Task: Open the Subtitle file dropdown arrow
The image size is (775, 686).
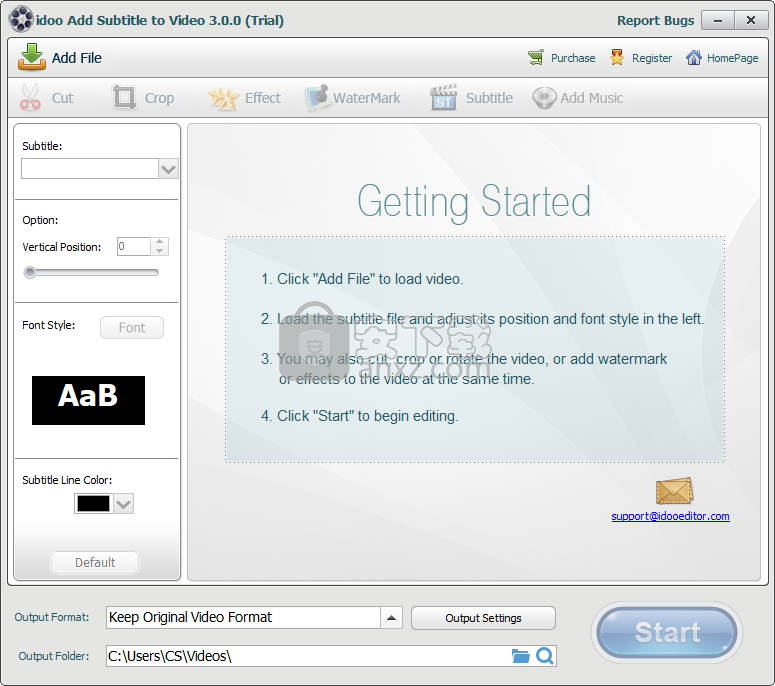Action: pos(168,169)
